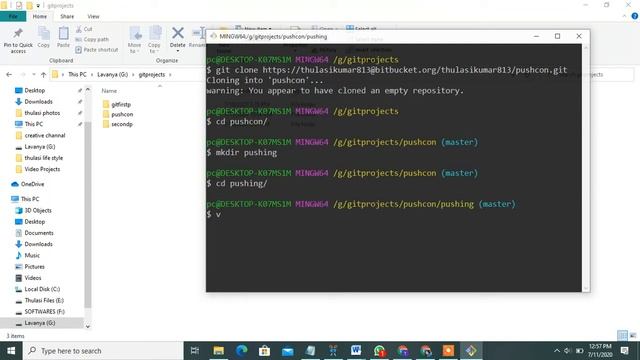This screenshot has width=640, height=360.
Task: Go up one folder level arrow
Action: pos(43,75)
